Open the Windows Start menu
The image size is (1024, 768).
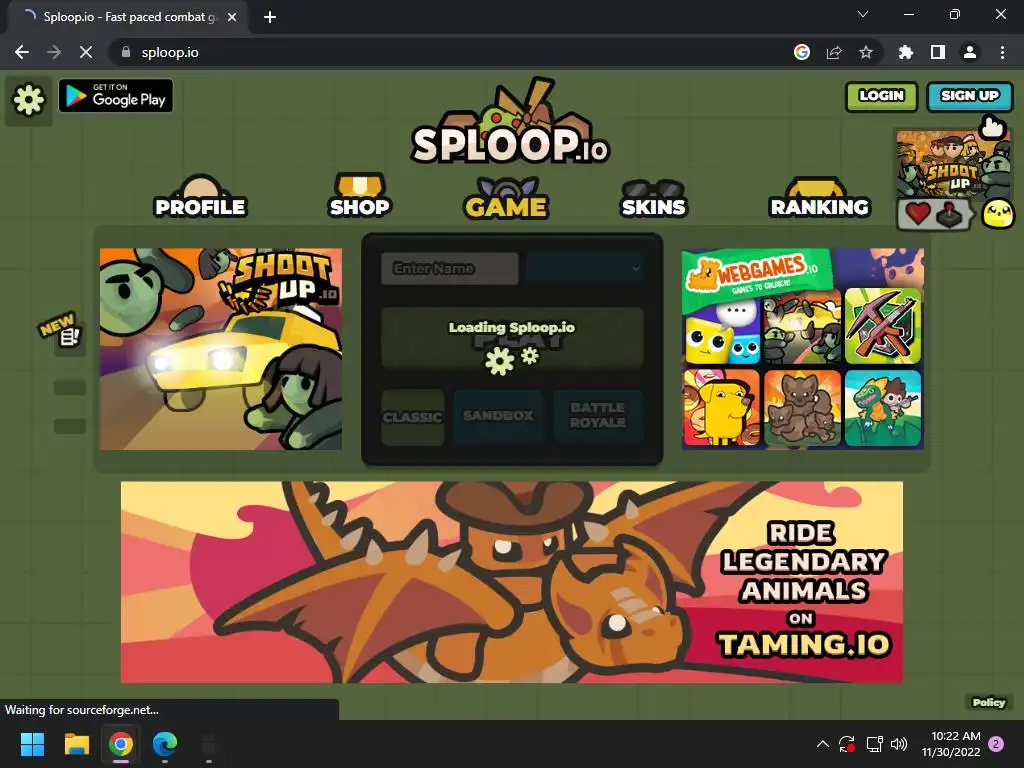(32, 744)
